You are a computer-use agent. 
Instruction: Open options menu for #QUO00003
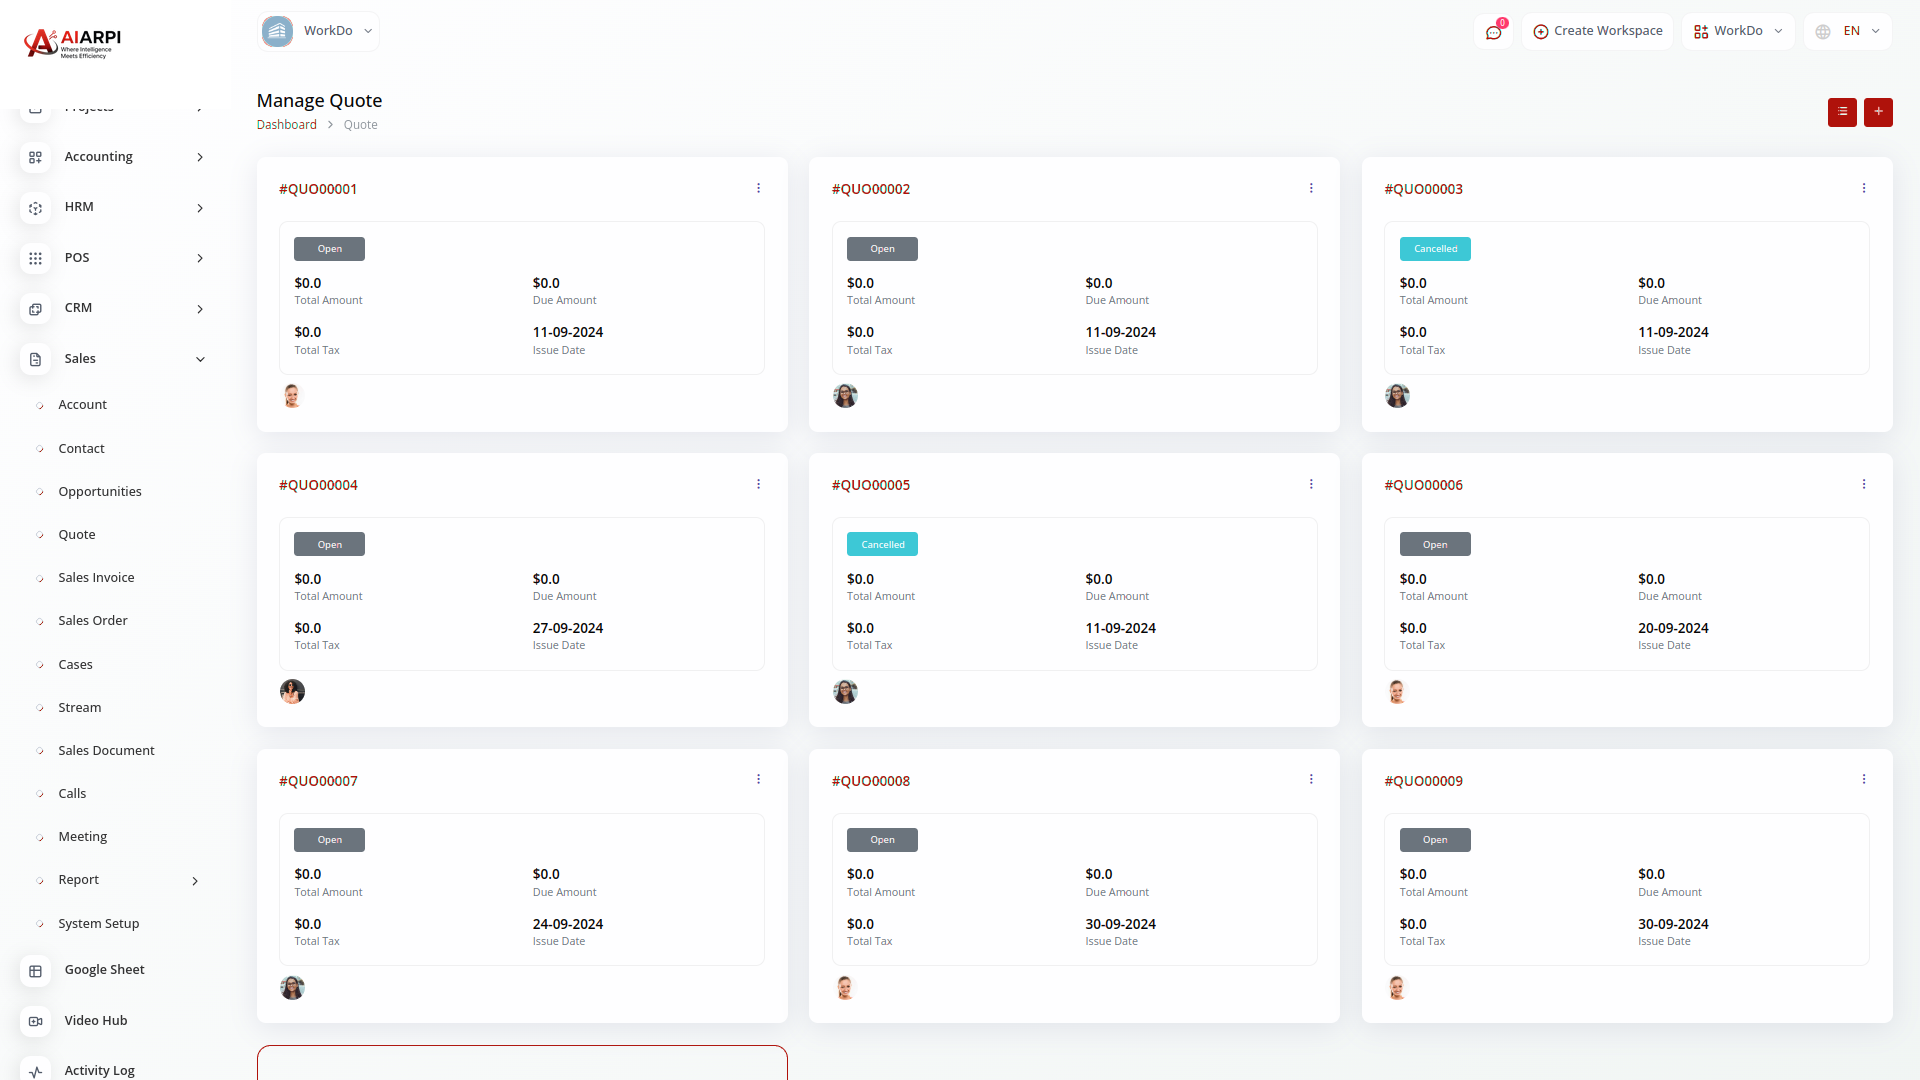click(1864, 188)
